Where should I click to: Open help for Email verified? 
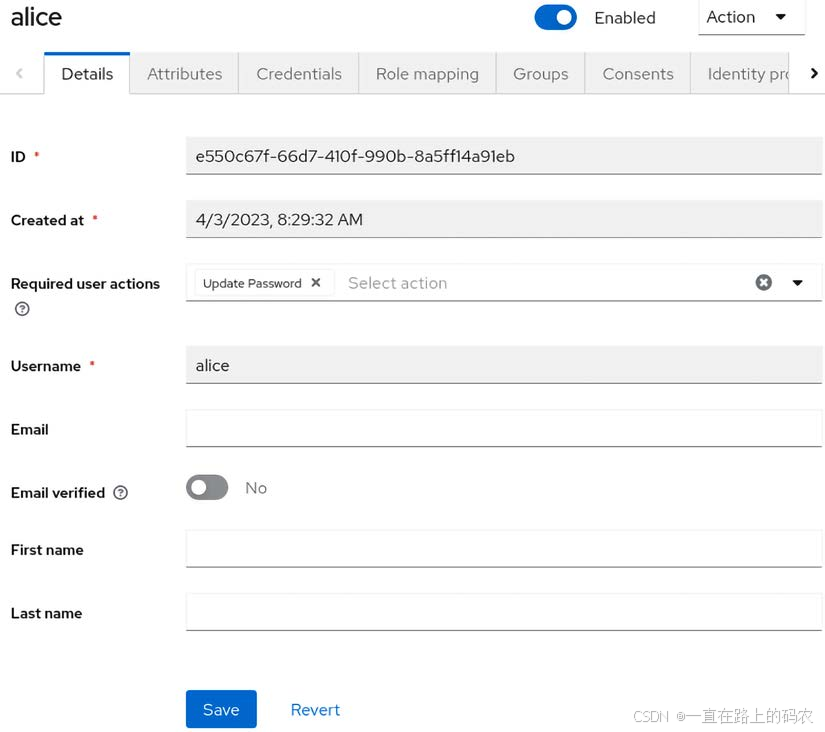(x=120, y=493)
